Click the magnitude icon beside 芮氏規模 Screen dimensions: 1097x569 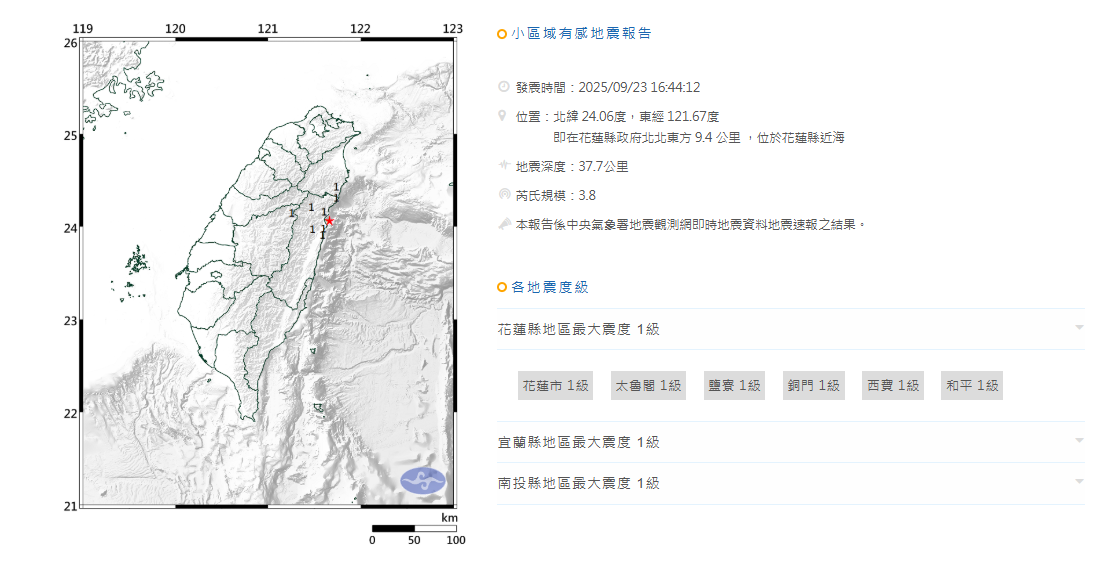[503, 195]
